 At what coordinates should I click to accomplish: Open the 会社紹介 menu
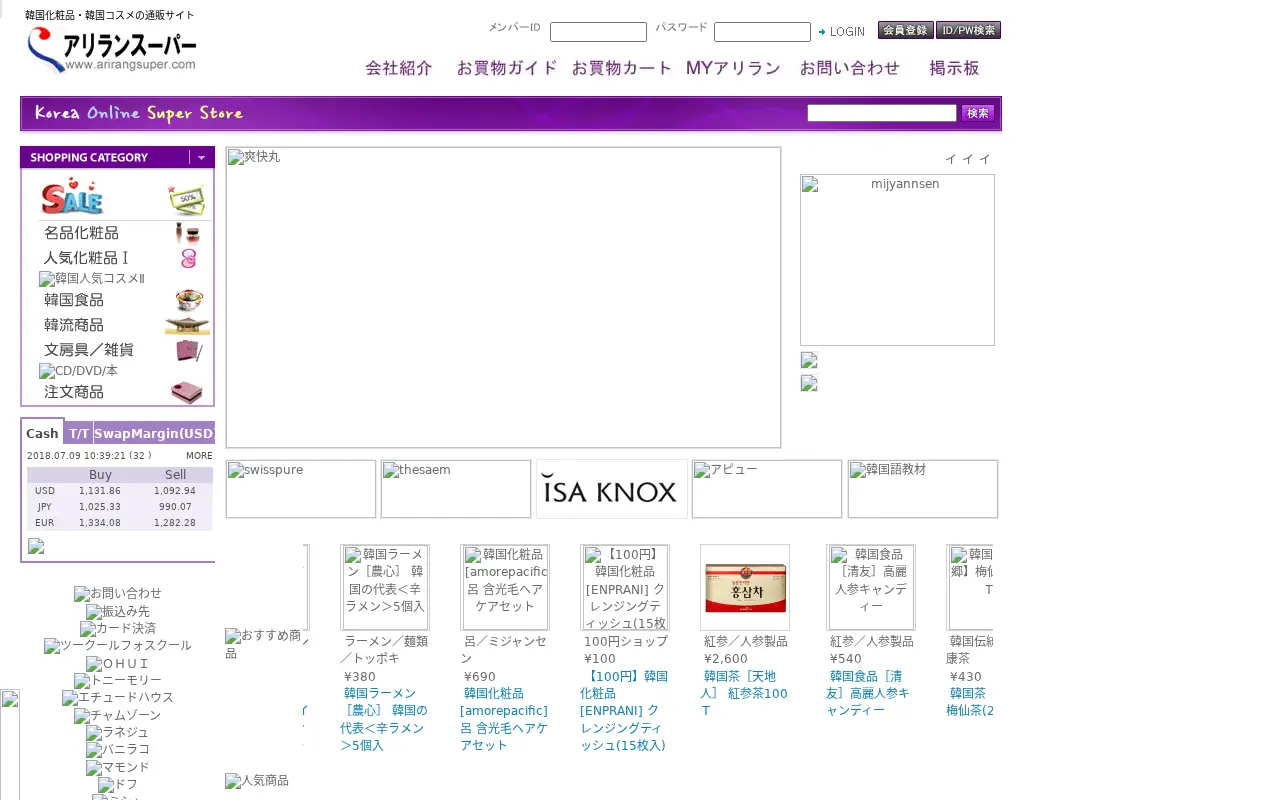click(399, 68)
